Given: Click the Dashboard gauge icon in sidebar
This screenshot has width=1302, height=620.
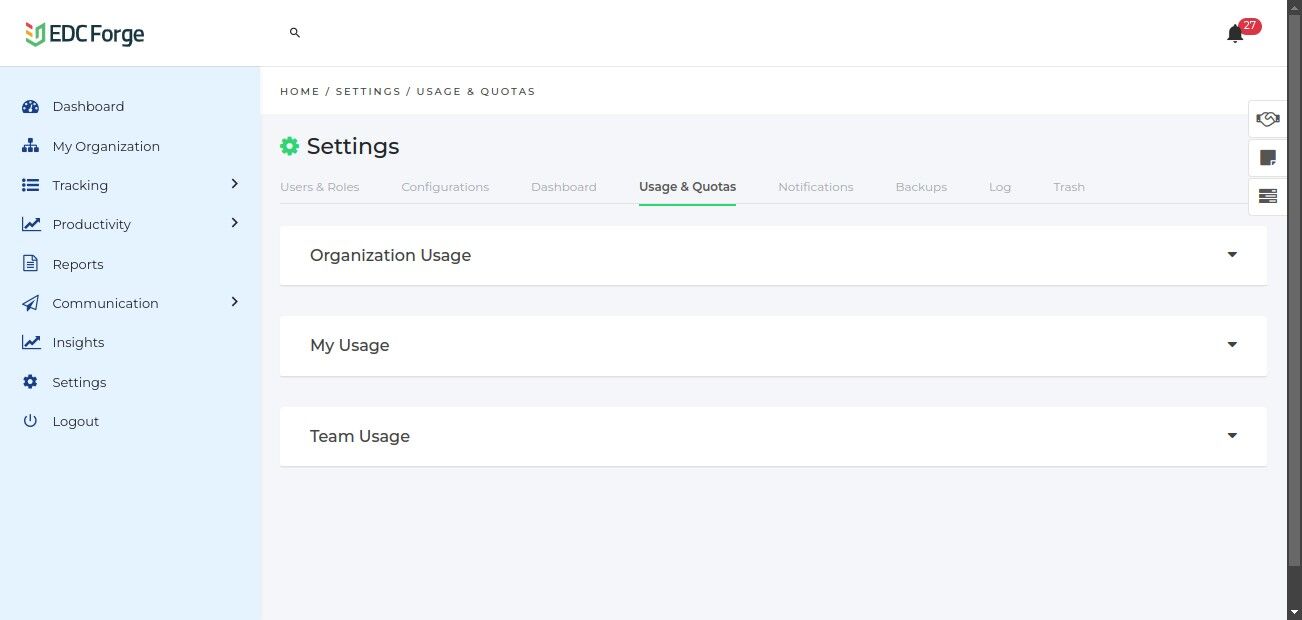Looking at the screenshot, I should [30, 107].
